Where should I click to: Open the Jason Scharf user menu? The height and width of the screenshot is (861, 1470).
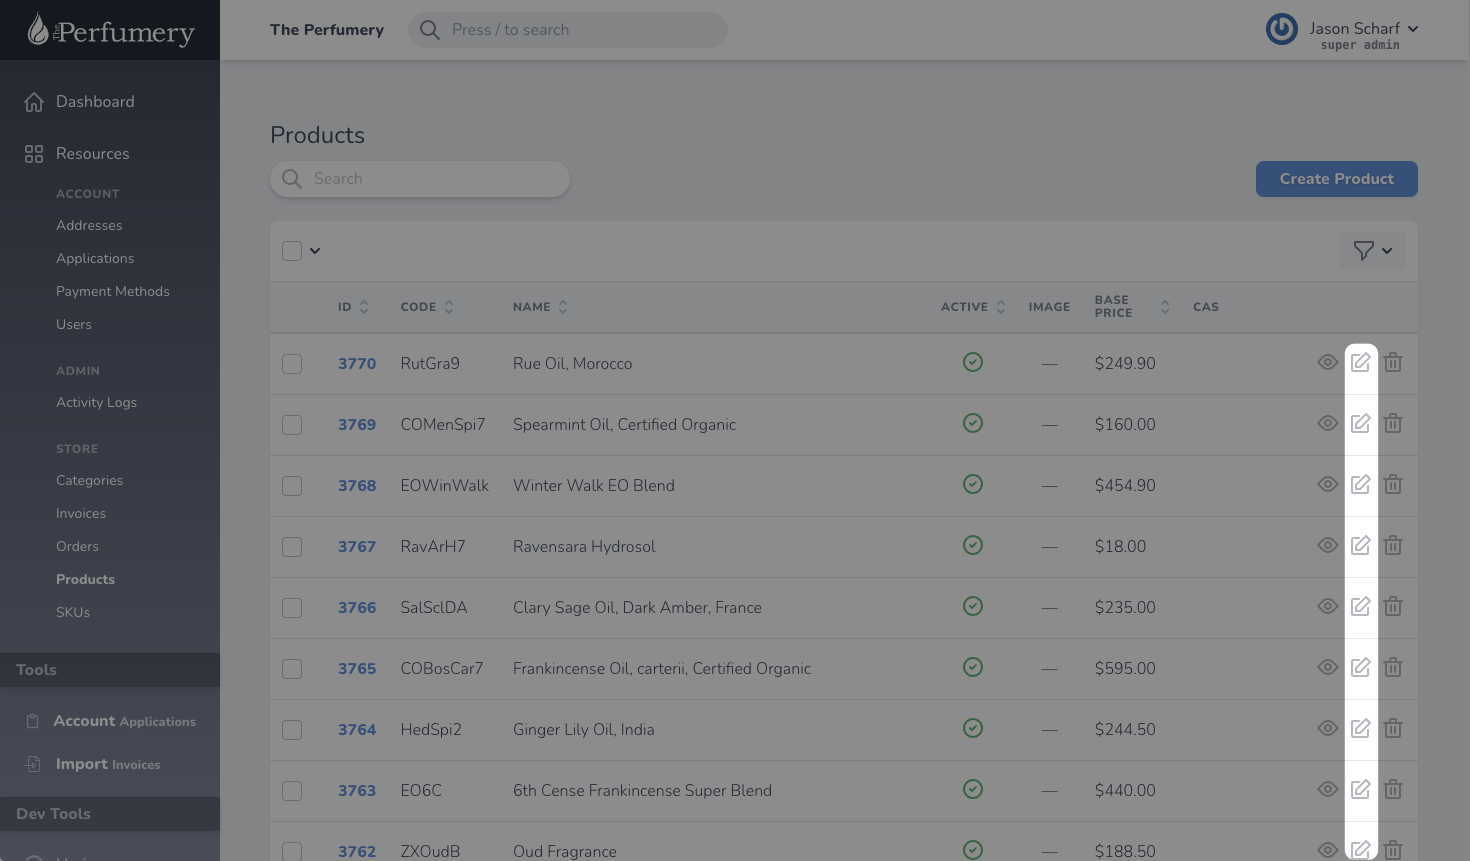[1363, 30]
